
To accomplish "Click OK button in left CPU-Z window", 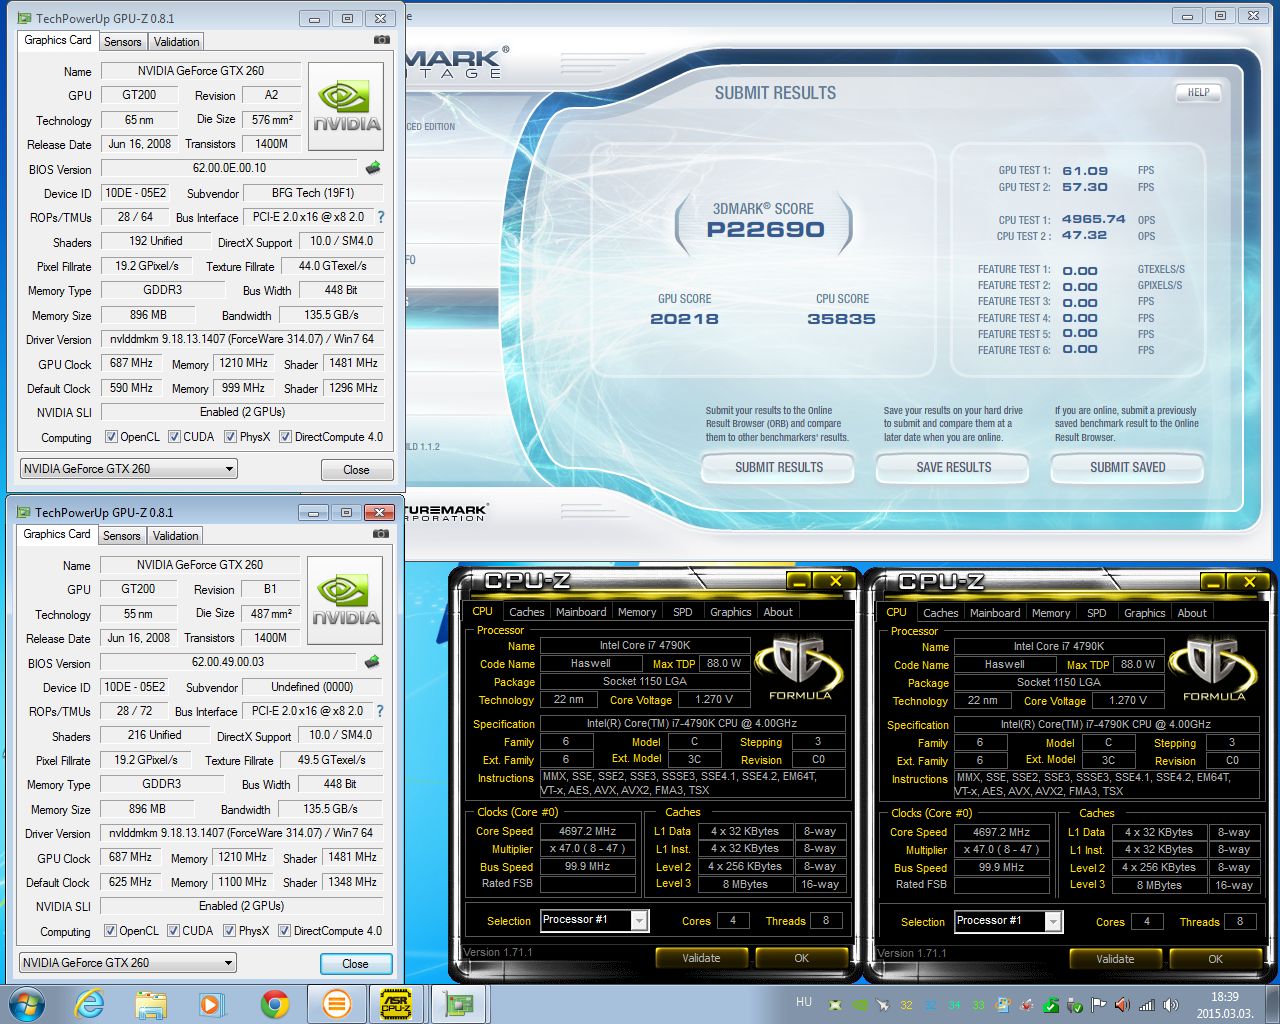I will pyautogui.click(x=801, y=958).
